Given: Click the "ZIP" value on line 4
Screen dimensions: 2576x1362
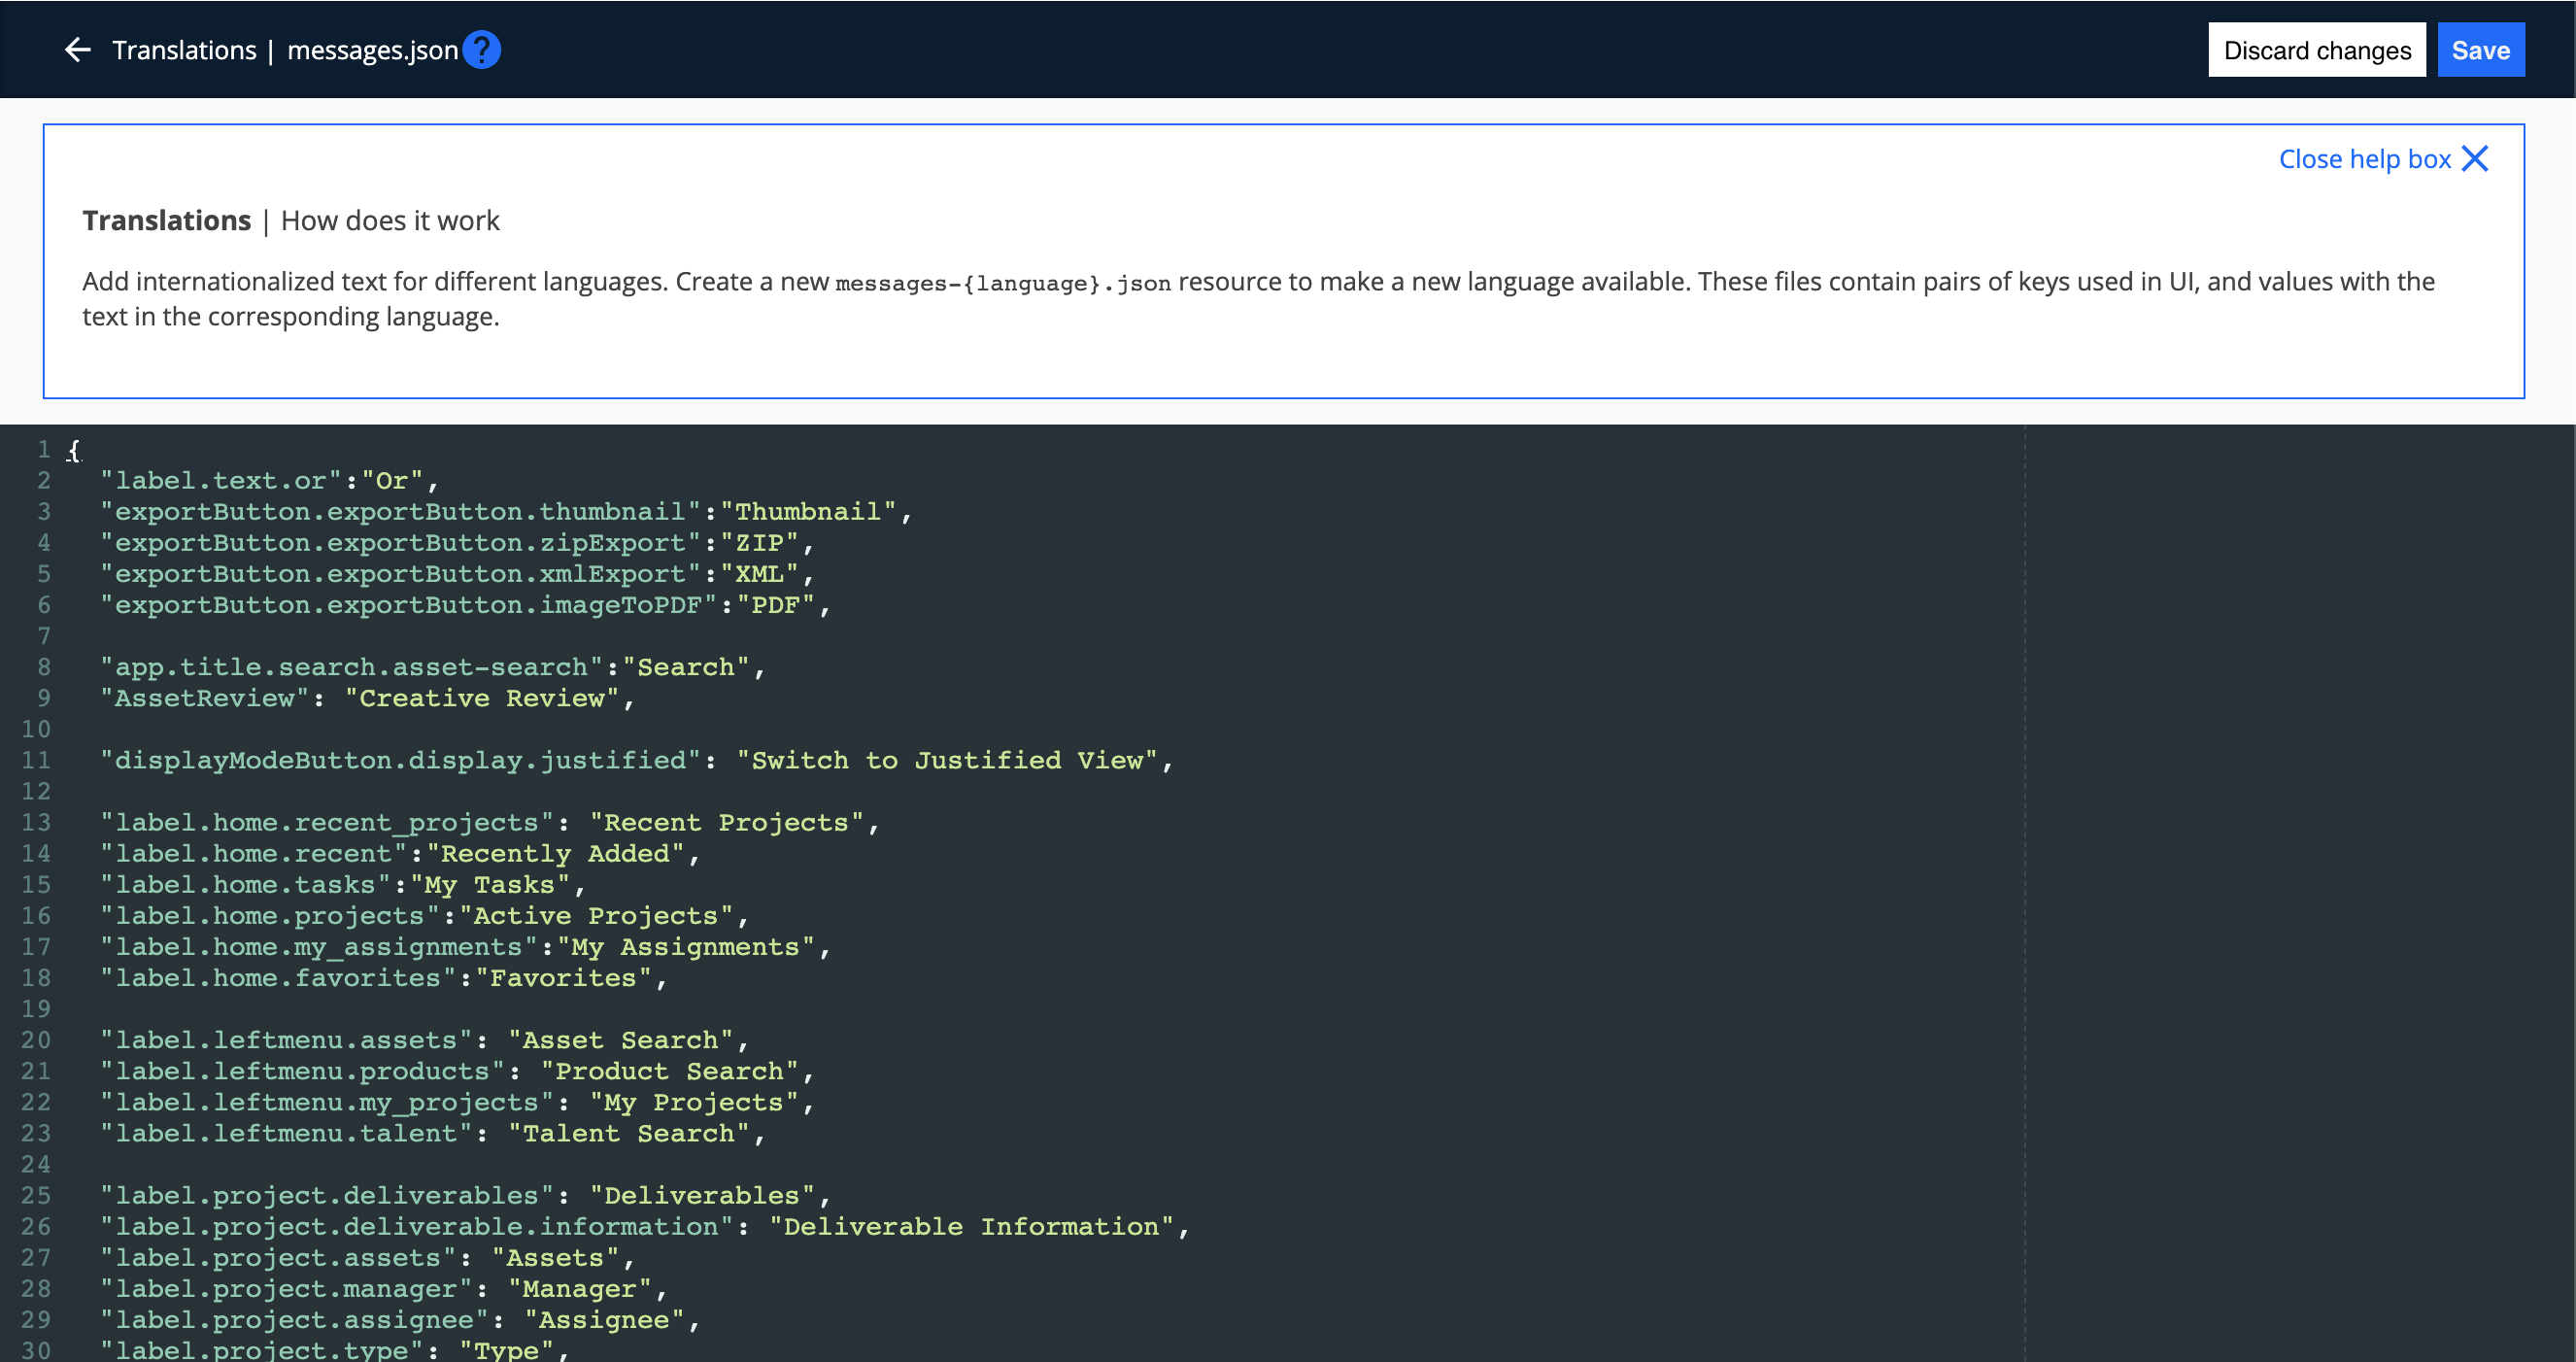Looking at the screenshot, I should (759, 543).
